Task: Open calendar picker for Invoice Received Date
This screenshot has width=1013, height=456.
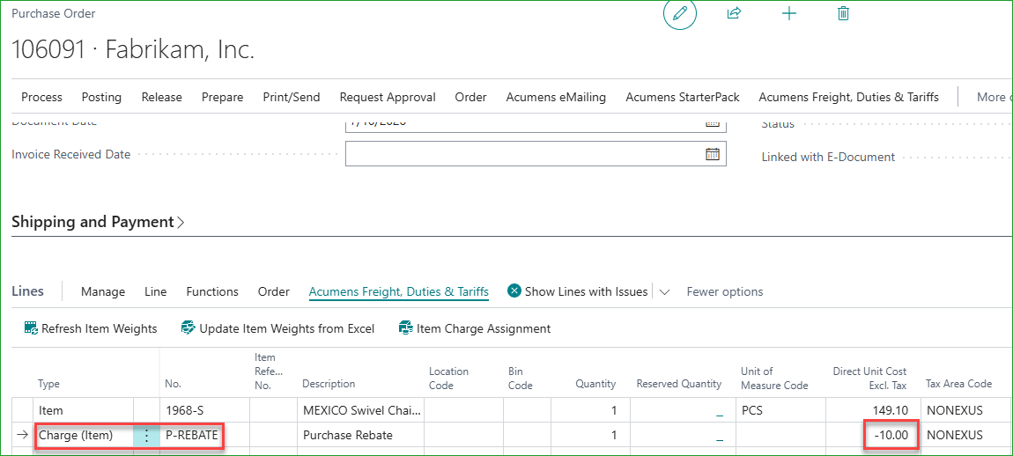Action: pyautogui.click(x=712, y=154)
